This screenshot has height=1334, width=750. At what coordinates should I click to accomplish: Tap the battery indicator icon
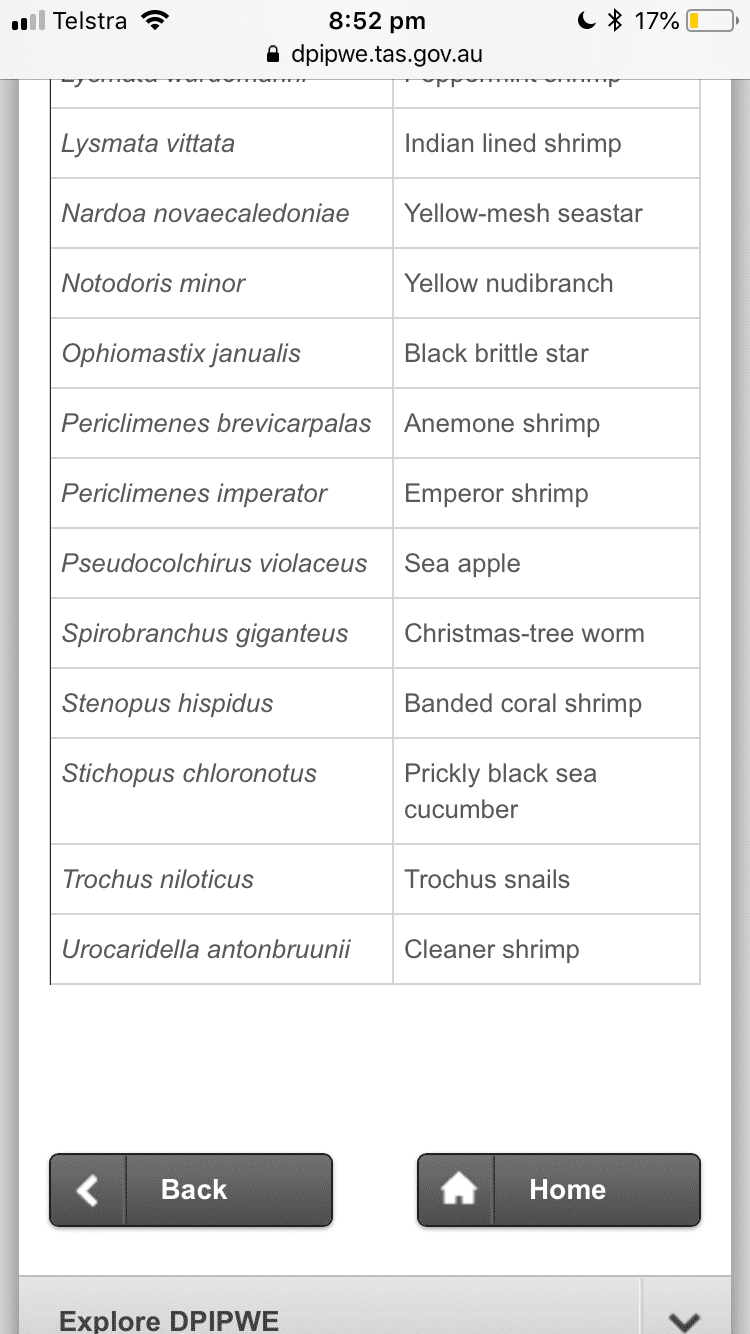point(713,21)
